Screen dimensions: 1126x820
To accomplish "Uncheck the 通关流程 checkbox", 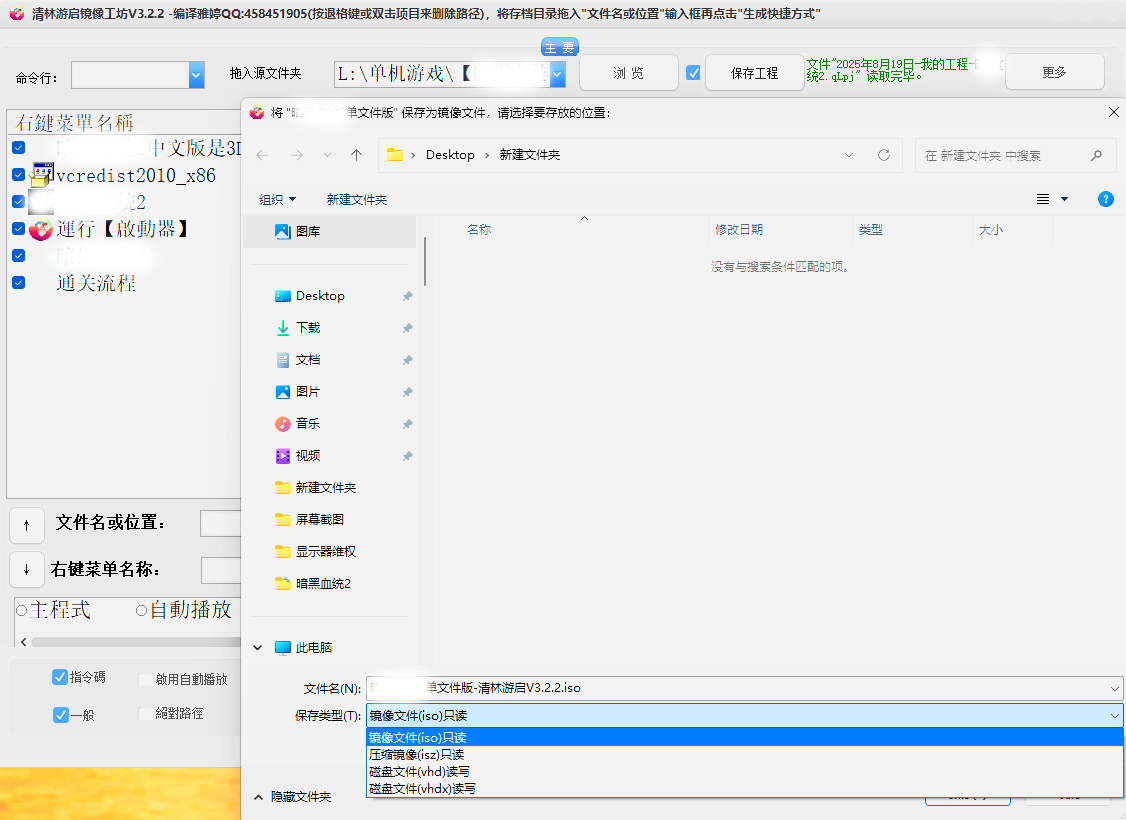I will pos(19,282).
